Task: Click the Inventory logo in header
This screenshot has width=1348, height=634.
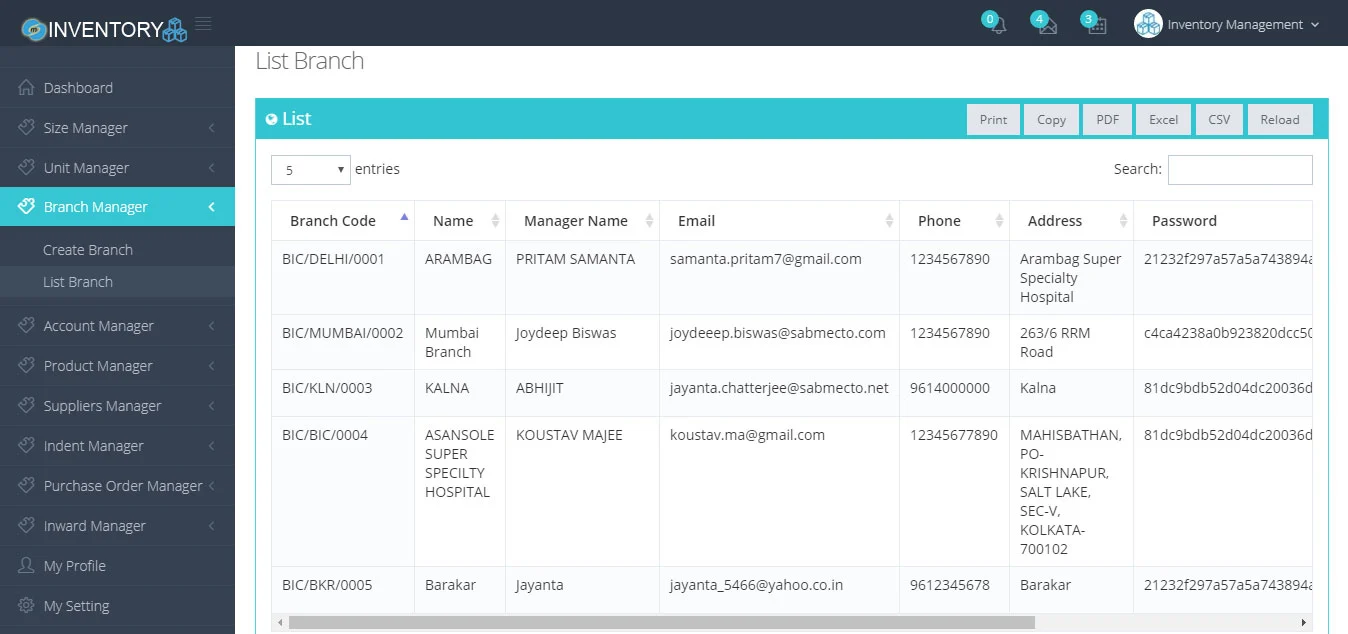Action: (x=104, y=28)
